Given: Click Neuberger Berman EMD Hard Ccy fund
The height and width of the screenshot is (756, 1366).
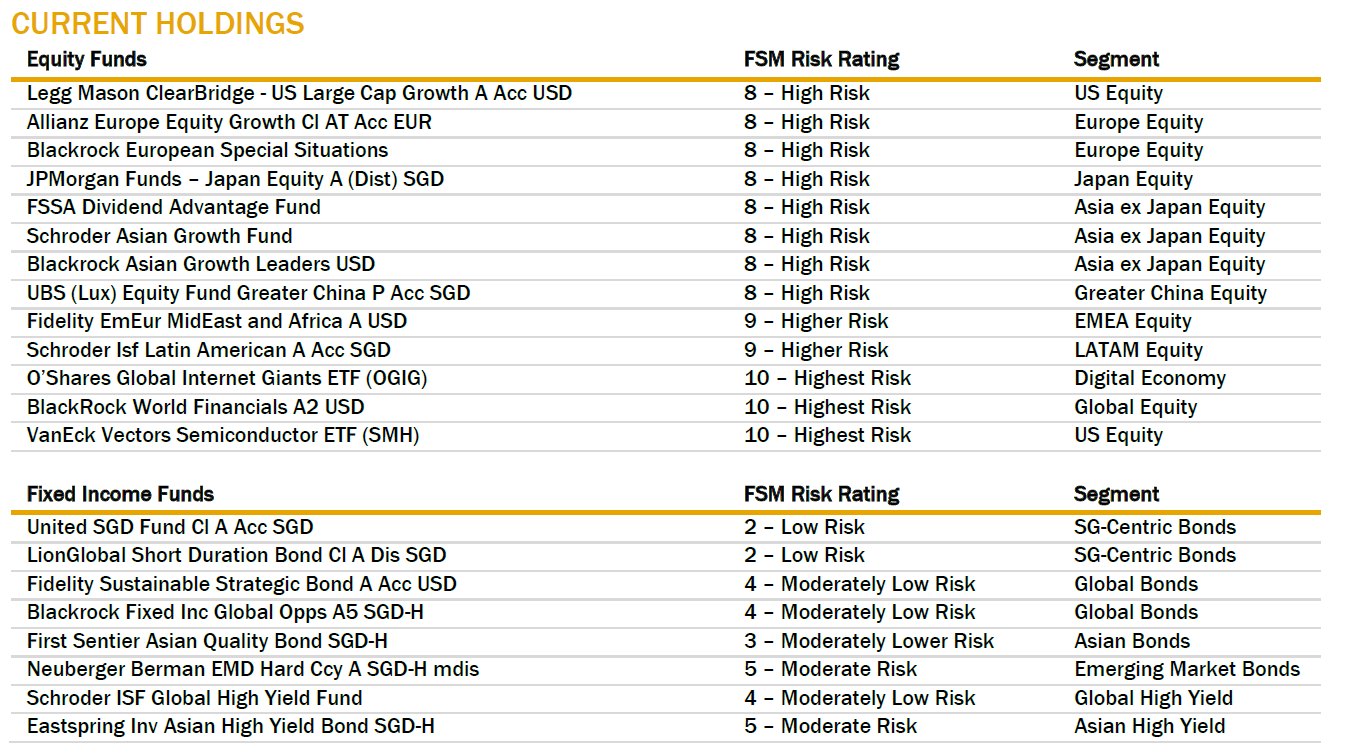Looking at the screenshot, I should (253, 669).
